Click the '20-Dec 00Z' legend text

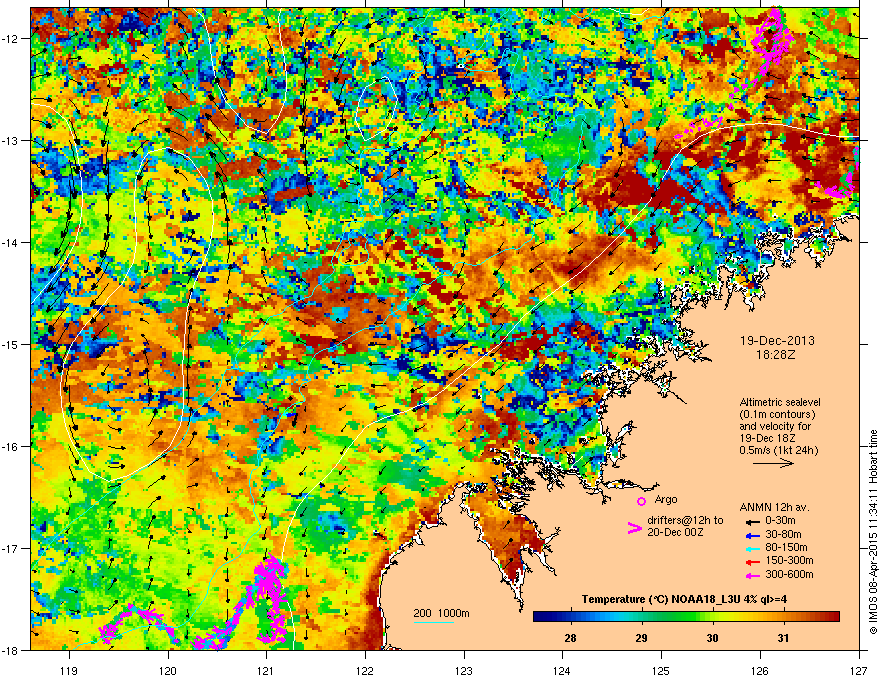pyautogui.click(x=675, y=532)
